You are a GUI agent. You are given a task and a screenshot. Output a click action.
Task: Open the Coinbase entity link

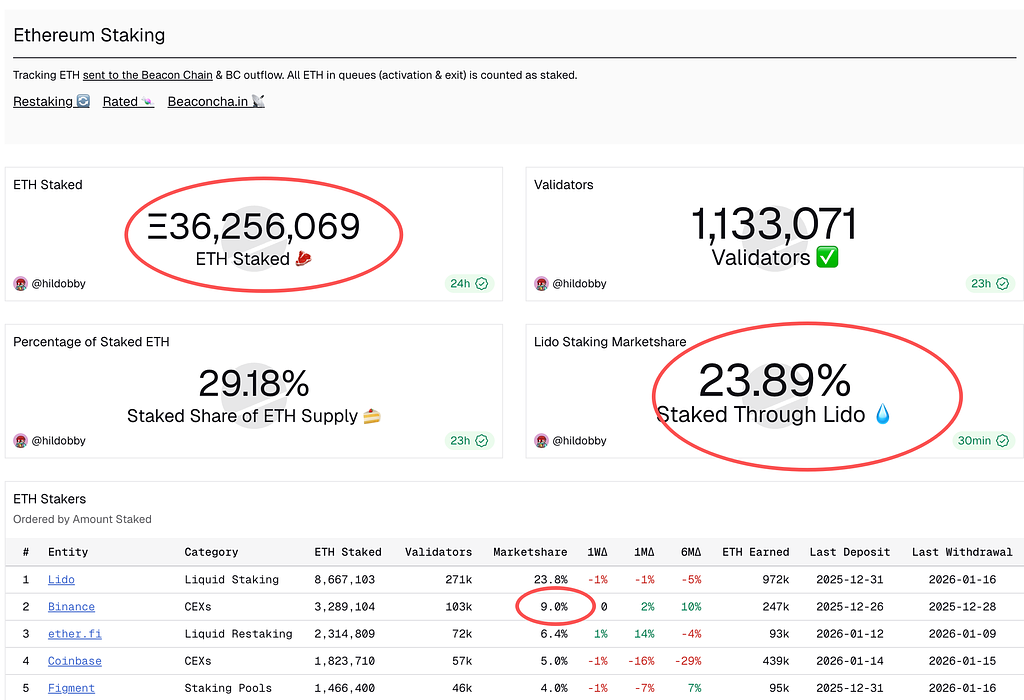pyautogui.click(x=74, y=661)
